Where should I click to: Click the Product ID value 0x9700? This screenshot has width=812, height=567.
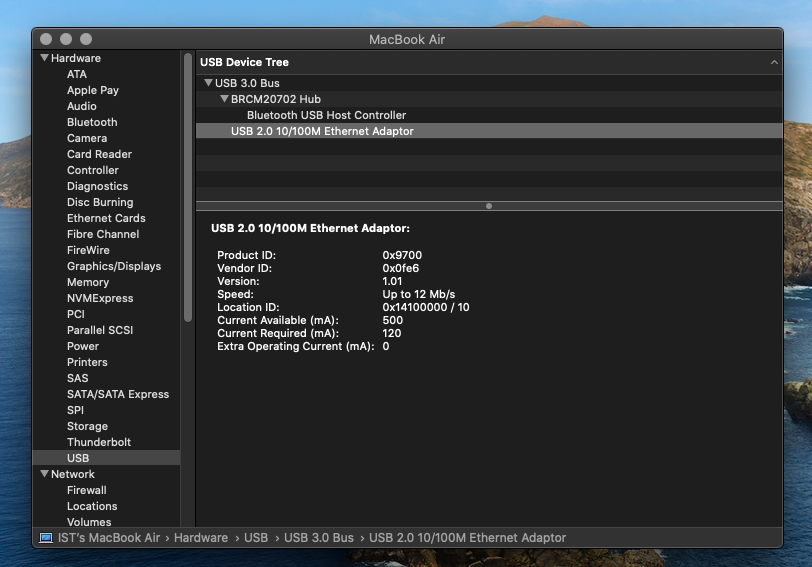coord(402,255)
